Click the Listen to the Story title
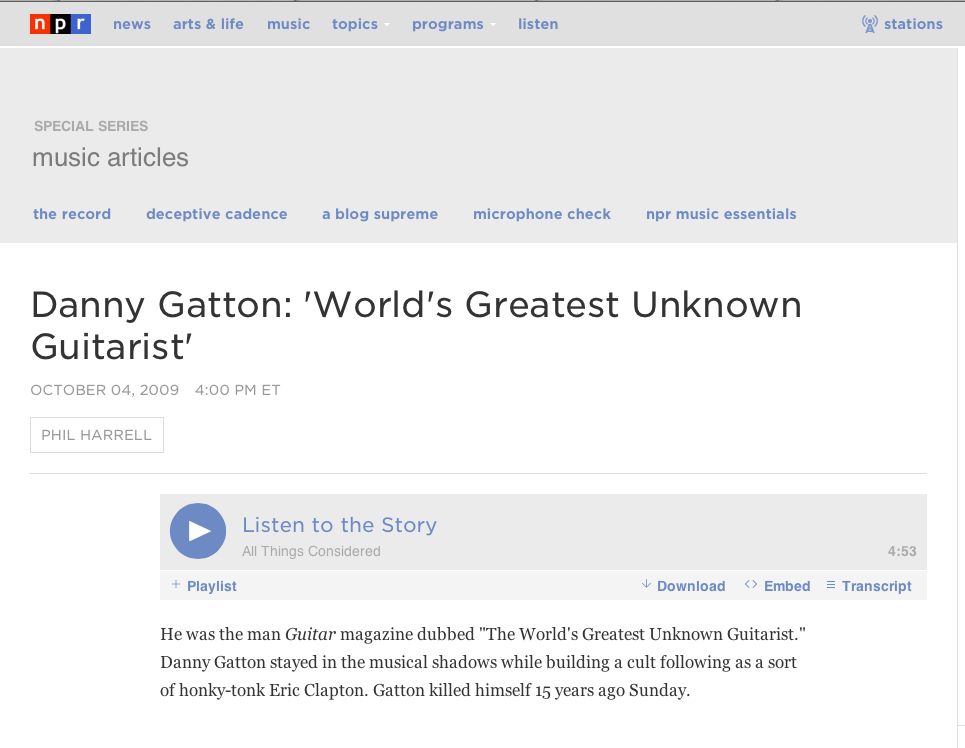The image size is (965, 748). 339,525
